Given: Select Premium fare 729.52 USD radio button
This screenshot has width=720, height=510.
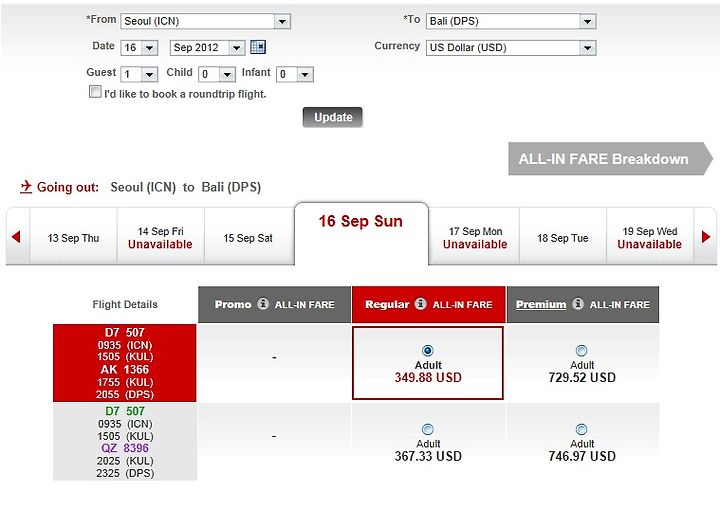Looking at the screenshot, I should tap(581, 351).
